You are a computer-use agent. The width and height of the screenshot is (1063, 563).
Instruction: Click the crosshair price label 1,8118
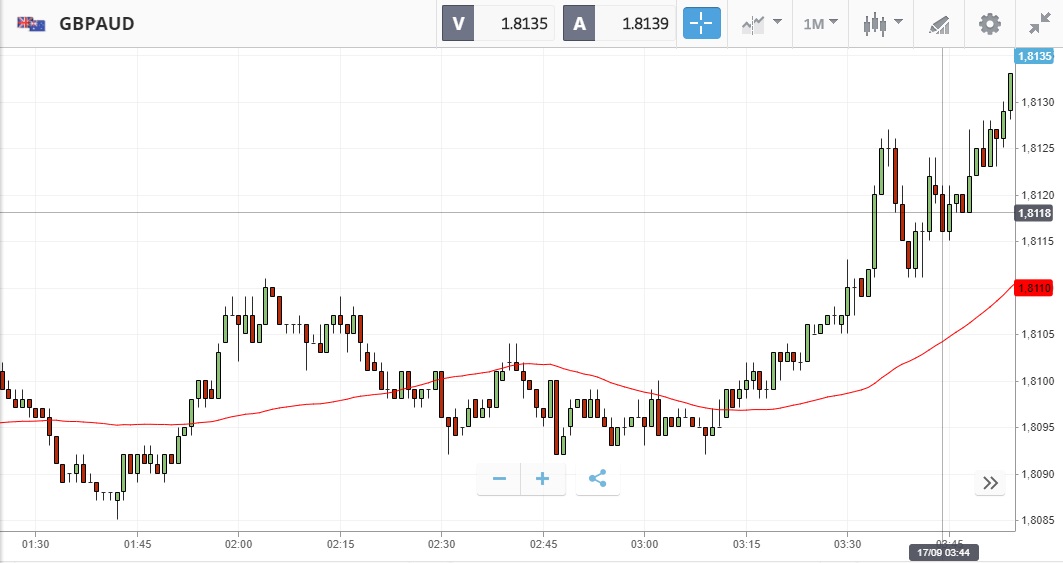1034,213
